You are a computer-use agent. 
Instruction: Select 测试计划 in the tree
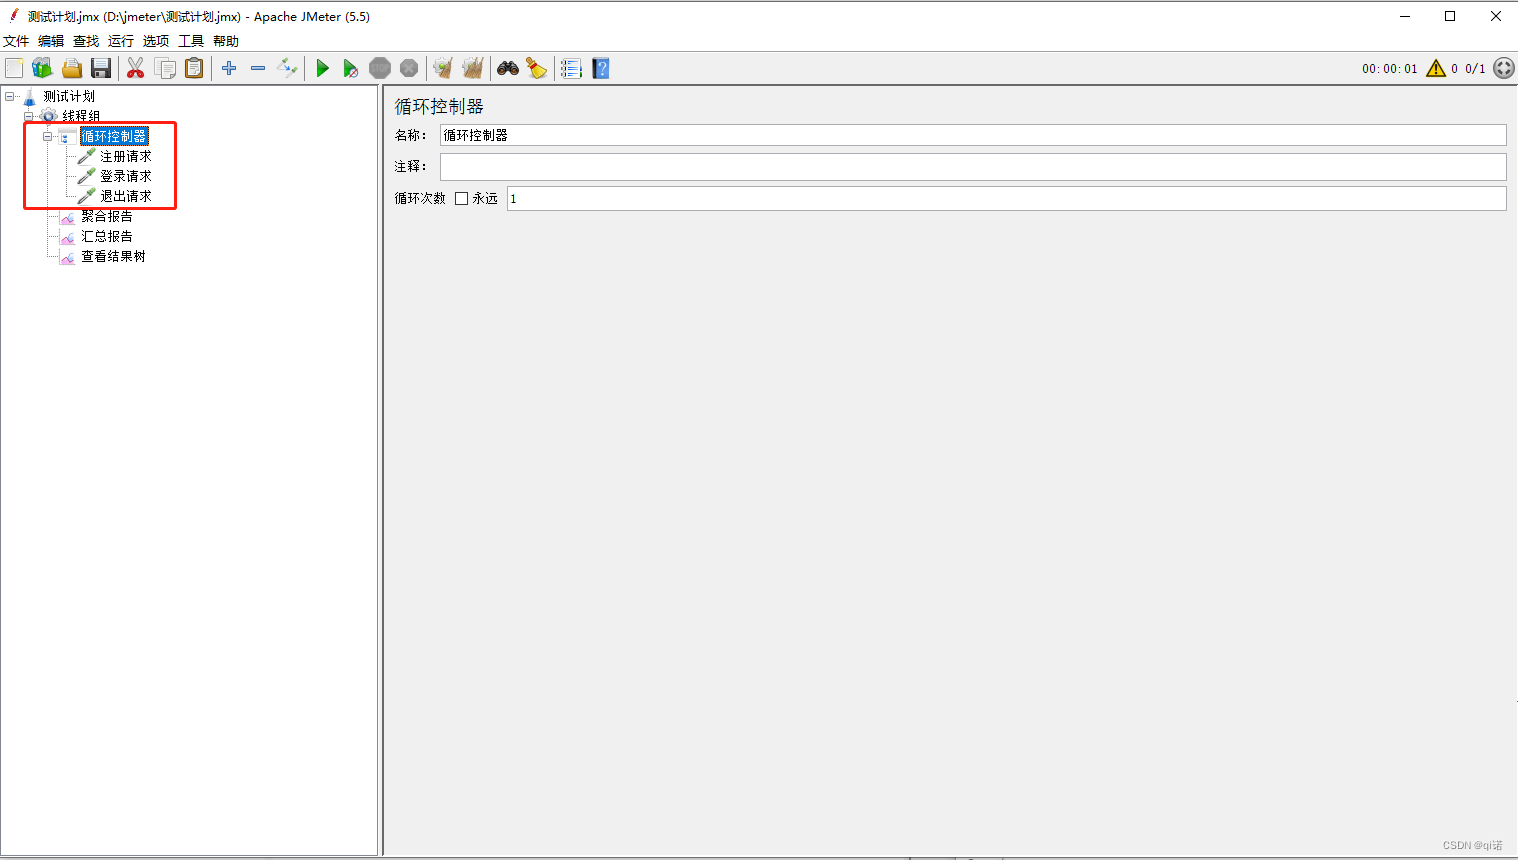click(69, 96)
